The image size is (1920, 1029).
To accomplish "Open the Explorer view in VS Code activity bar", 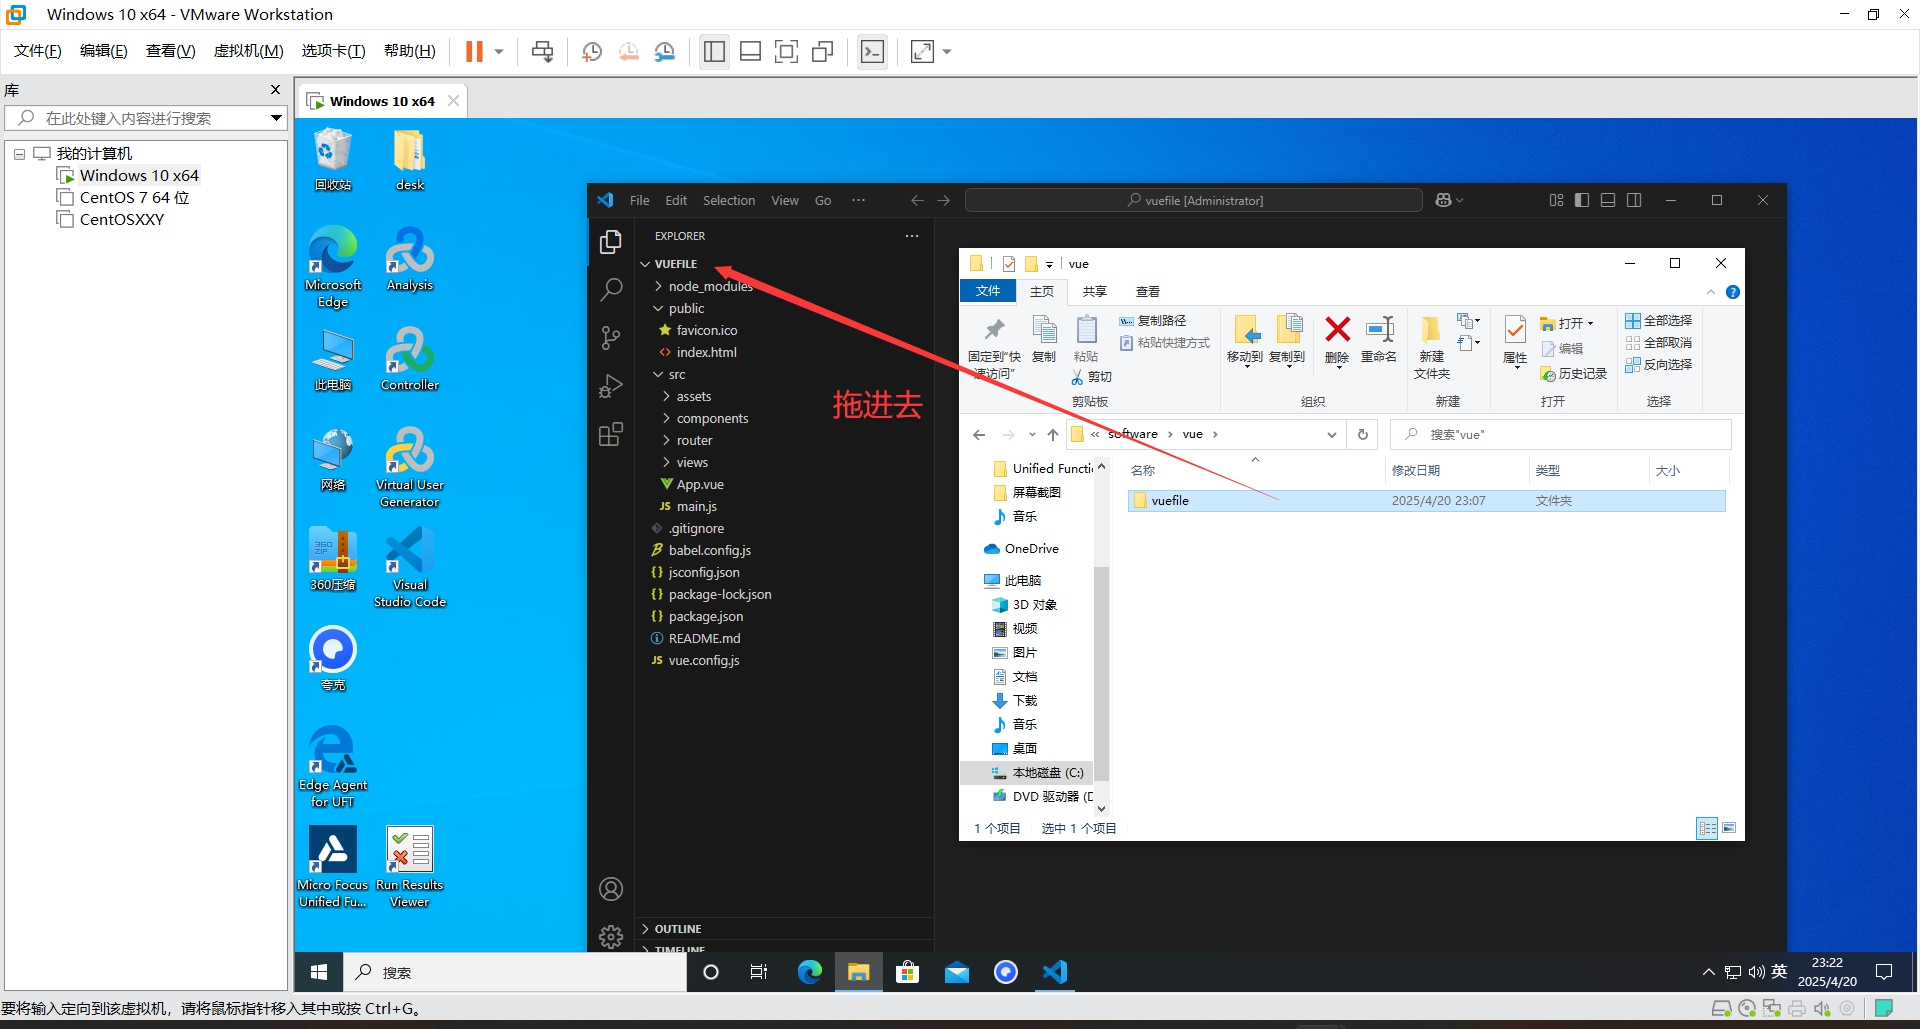I will pos(611,242).
